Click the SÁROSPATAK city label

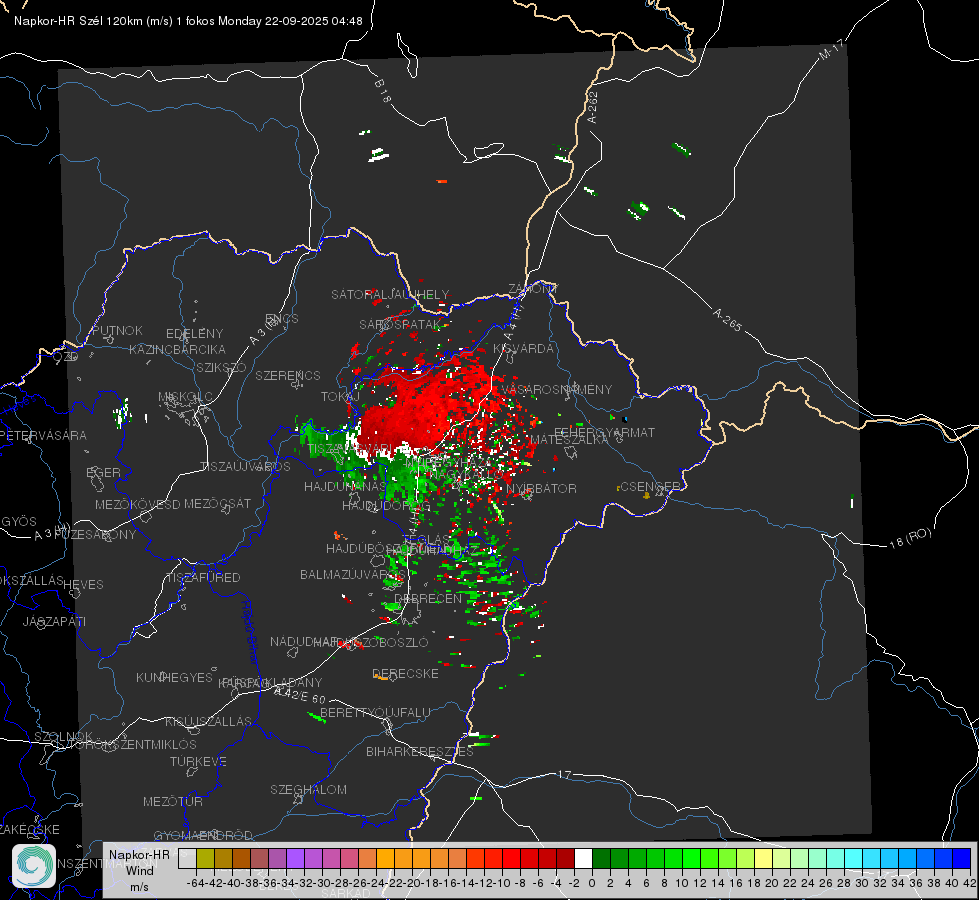(x=400, y=324)
